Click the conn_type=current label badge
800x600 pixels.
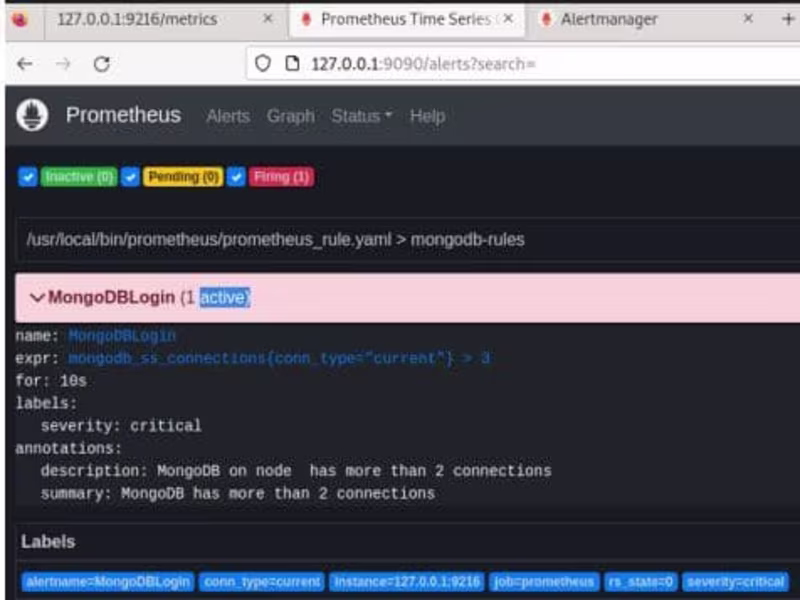pyautogui.click(x=262, y=582)
